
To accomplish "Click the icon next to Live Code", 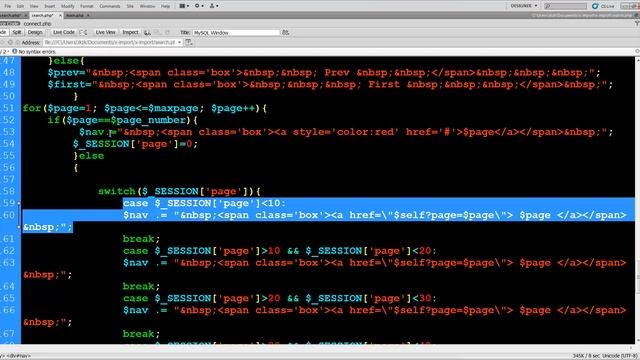I will (x=83, y=32).
